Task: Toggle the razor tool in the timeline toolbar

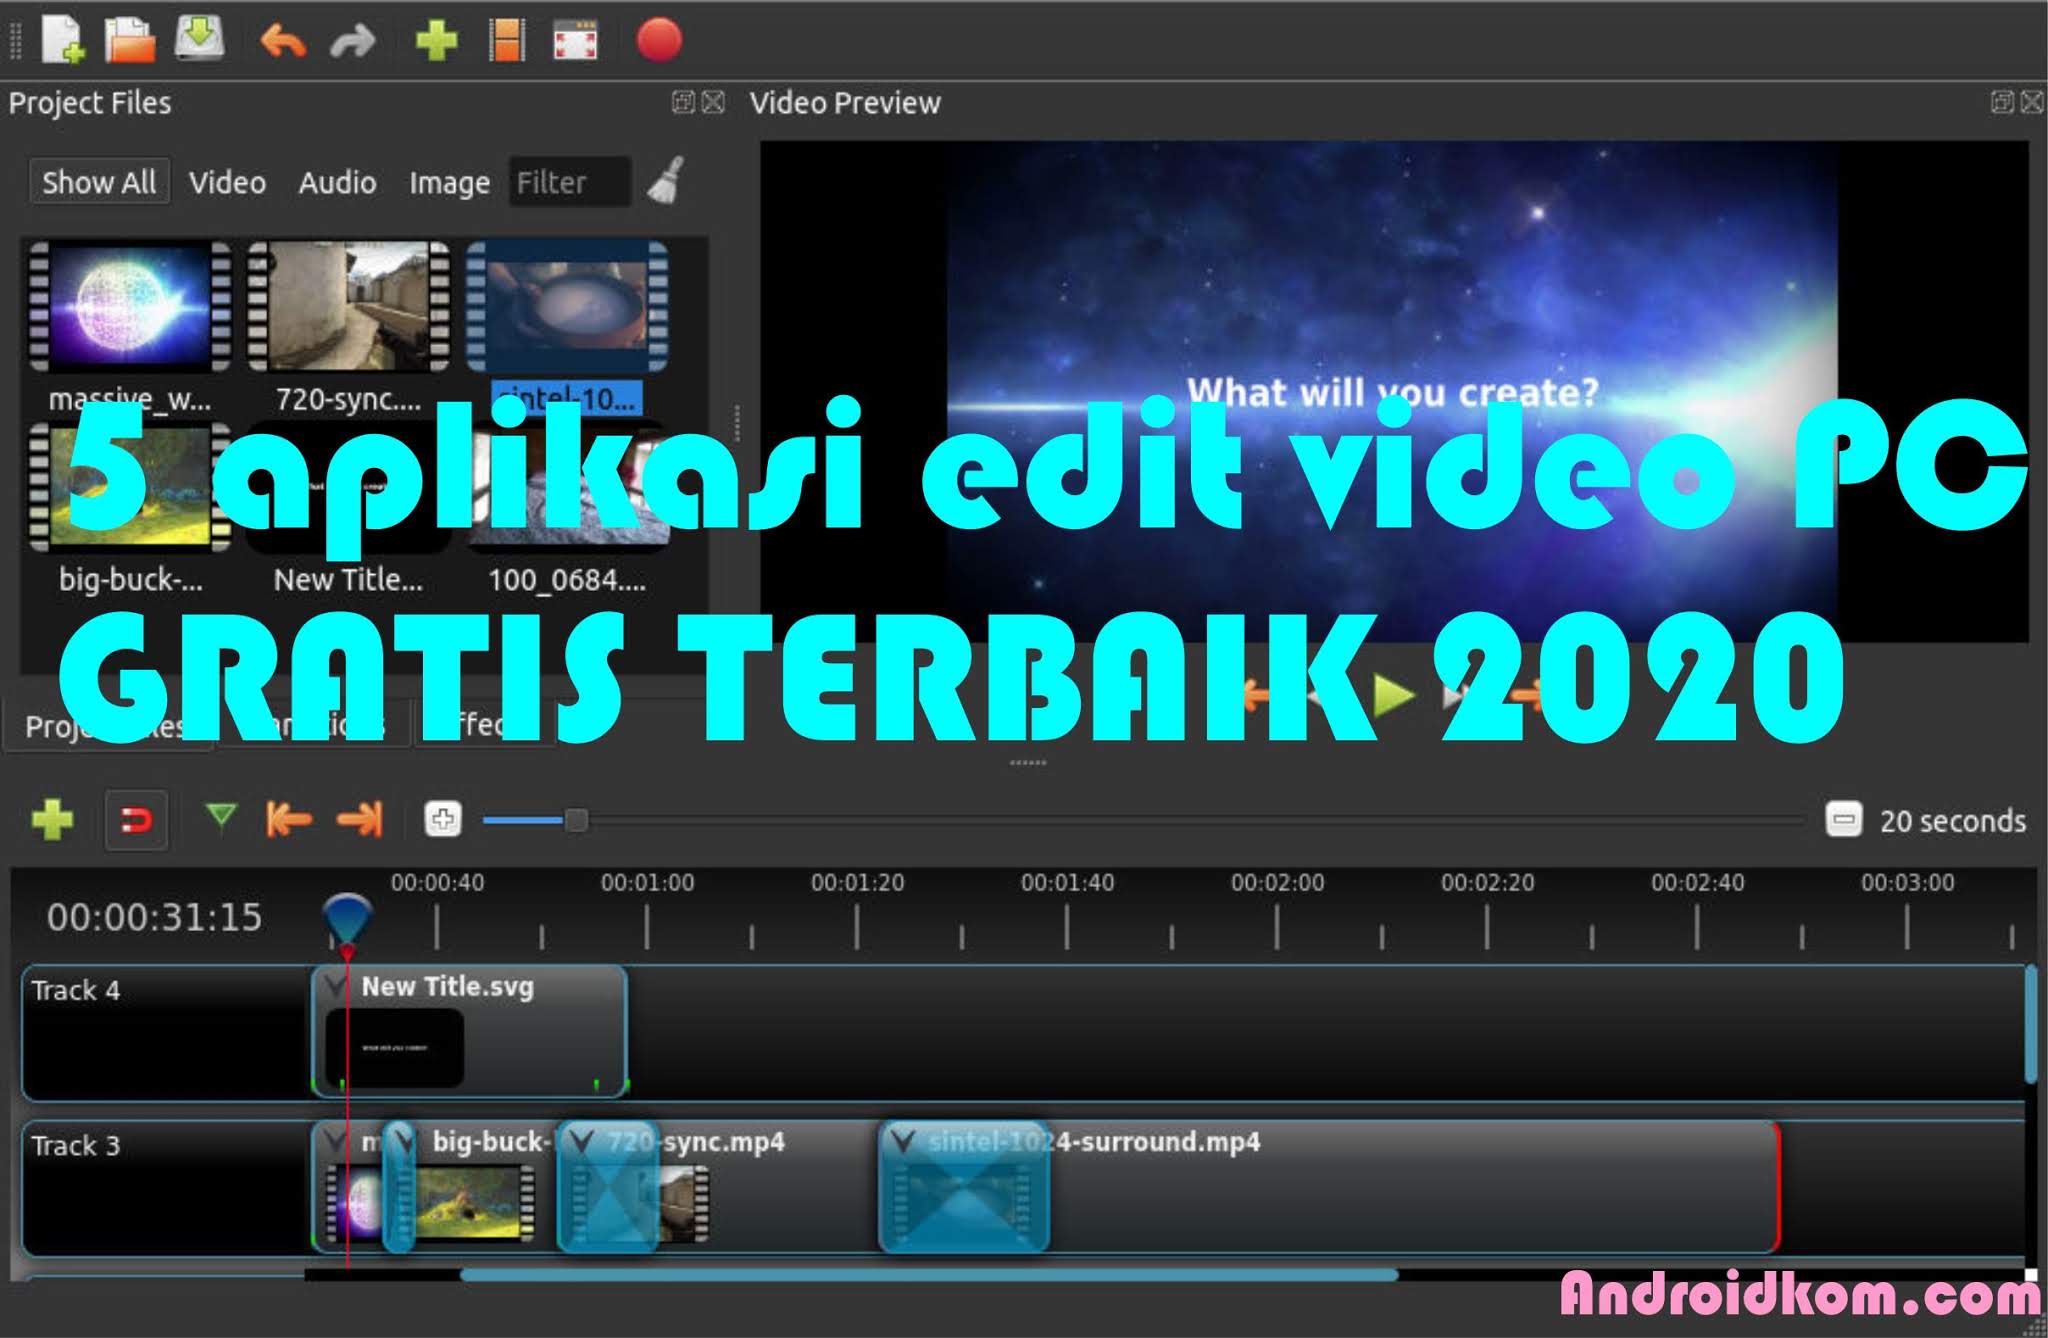Action: tap(222, 819)
